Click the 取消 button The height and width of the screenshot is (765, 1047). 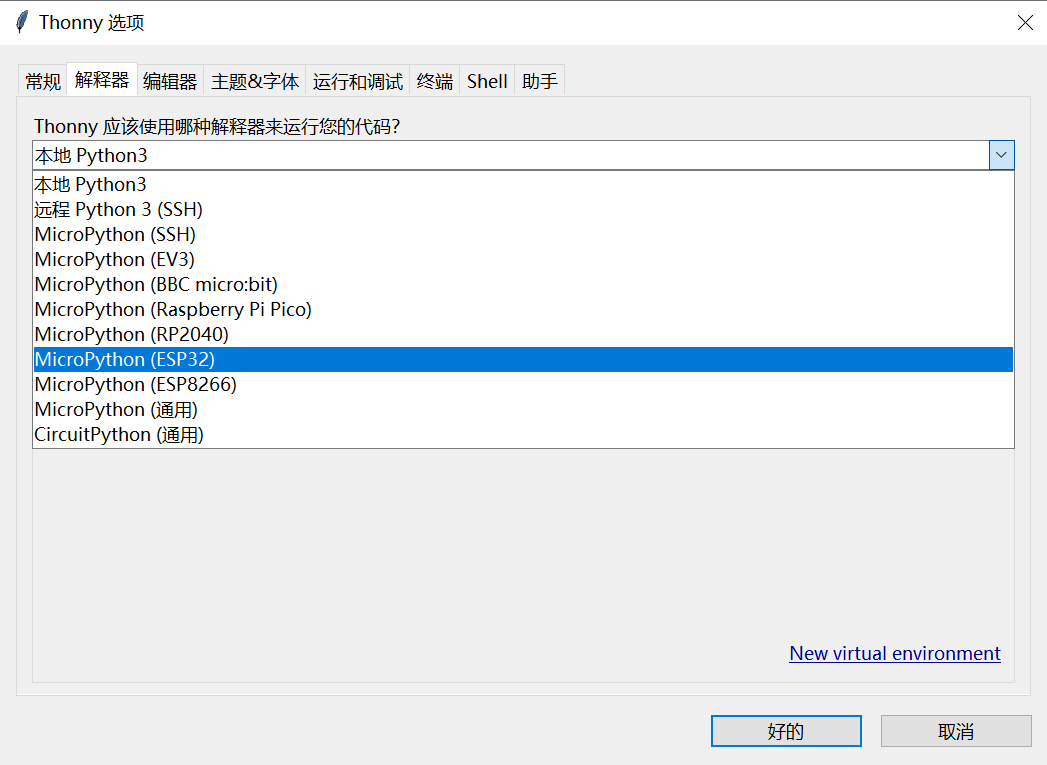[956, 731]
